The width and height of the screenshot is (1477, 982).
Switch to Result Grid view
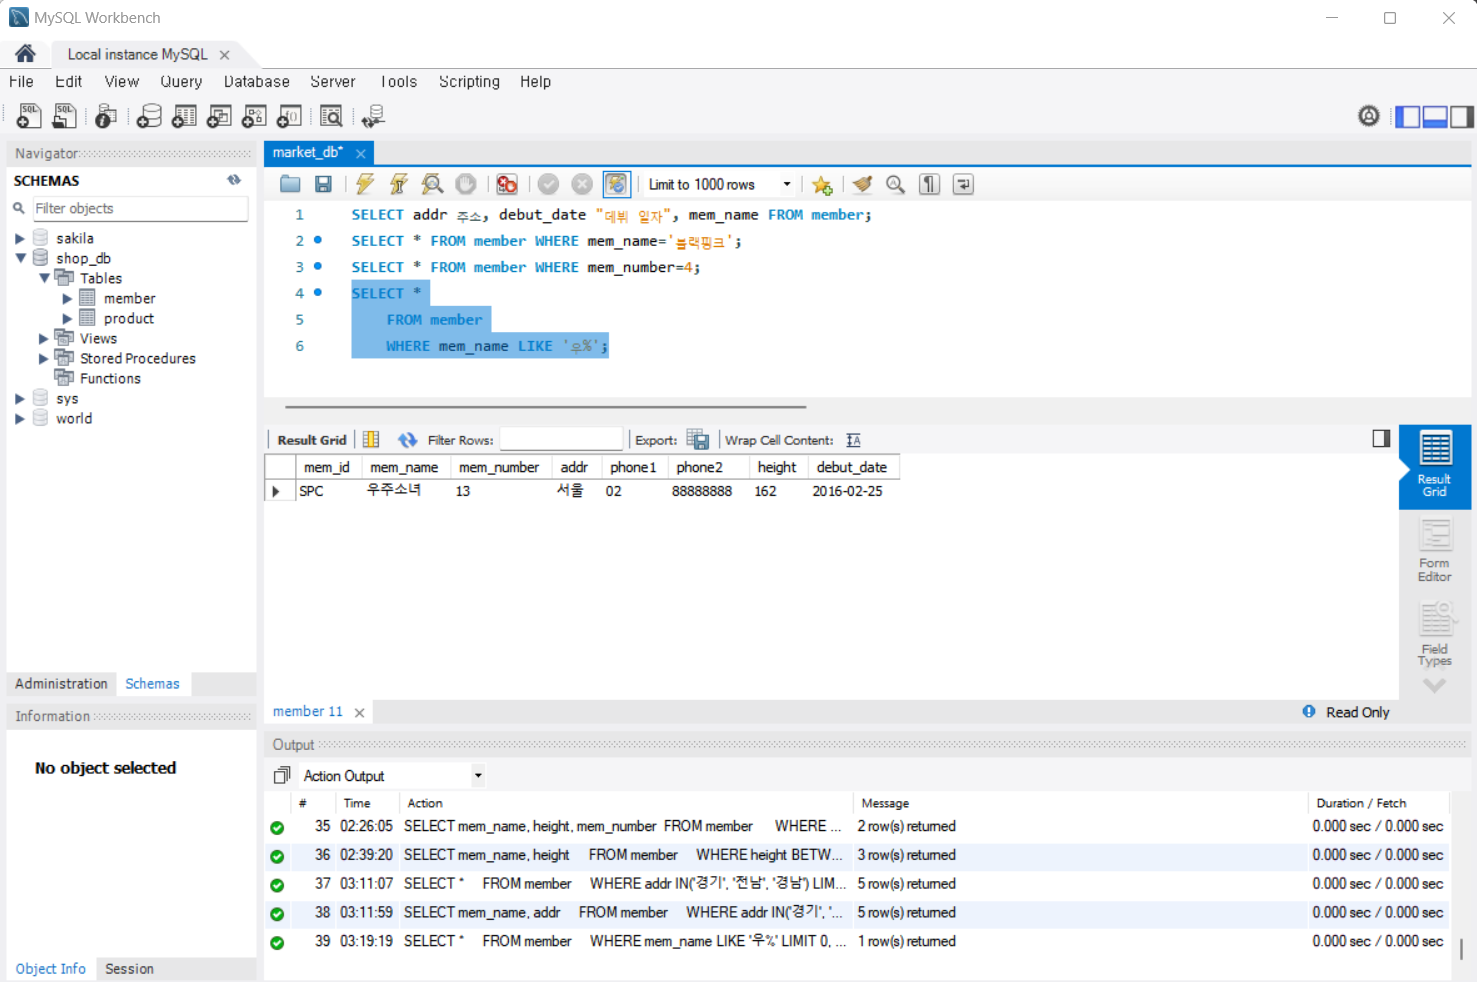[x=1435, y=466]
